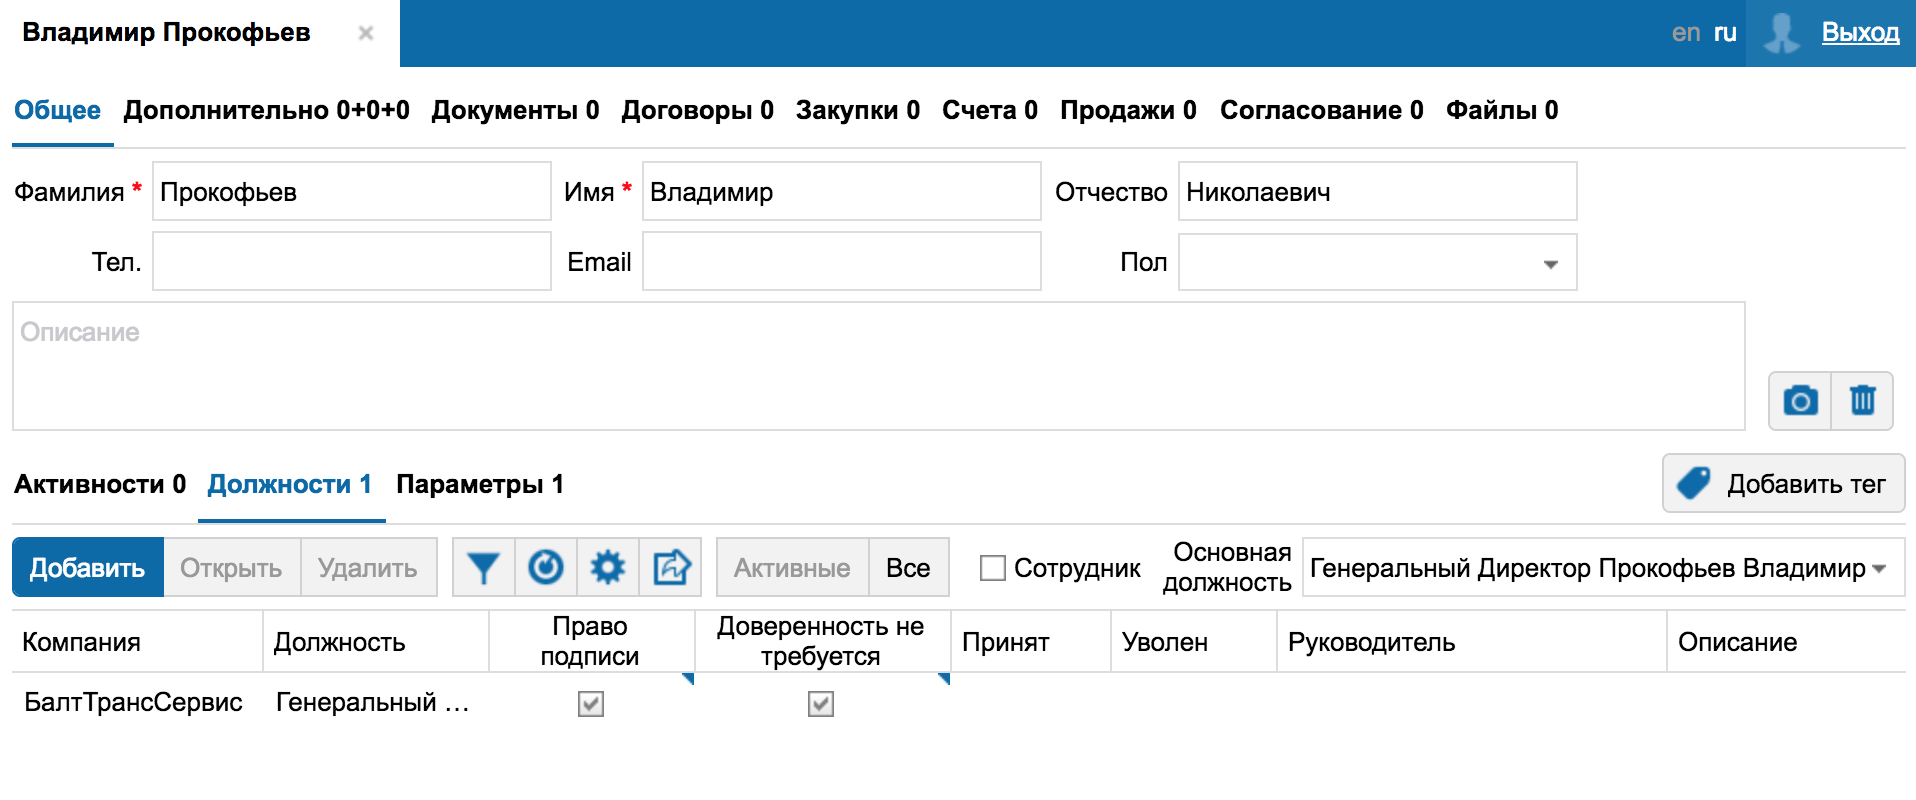Open grid settings gear icon
The height and width of the screenshot is (800, 1916).
(608, 568)
